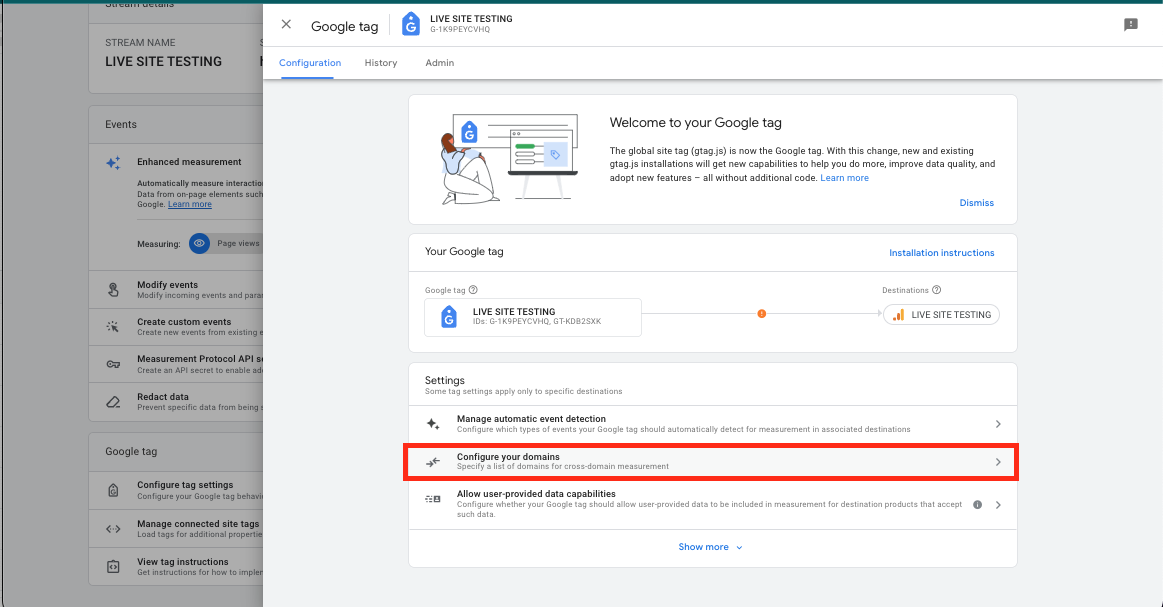
Task: Open Measurement Protocol API secrets row
Action: click(176, 364)
